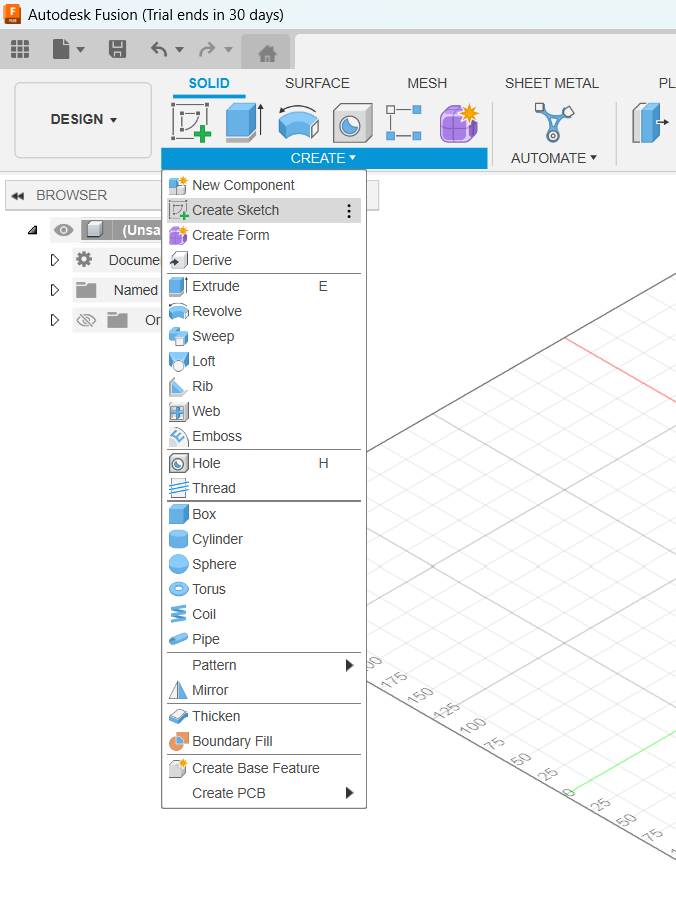The image size is (676, 912).
Task: Expand the Origin folder node
Action: point(55,320)
